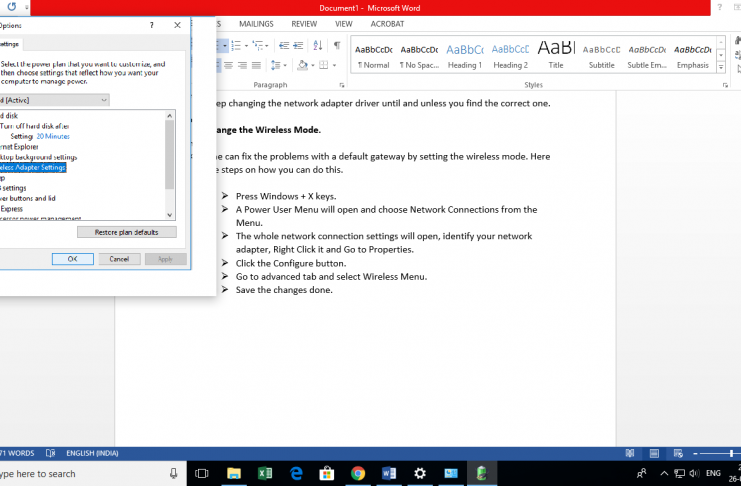Click the Sort A-Z icon
This screenshot has width=741, height=486.
pos(318,45)
